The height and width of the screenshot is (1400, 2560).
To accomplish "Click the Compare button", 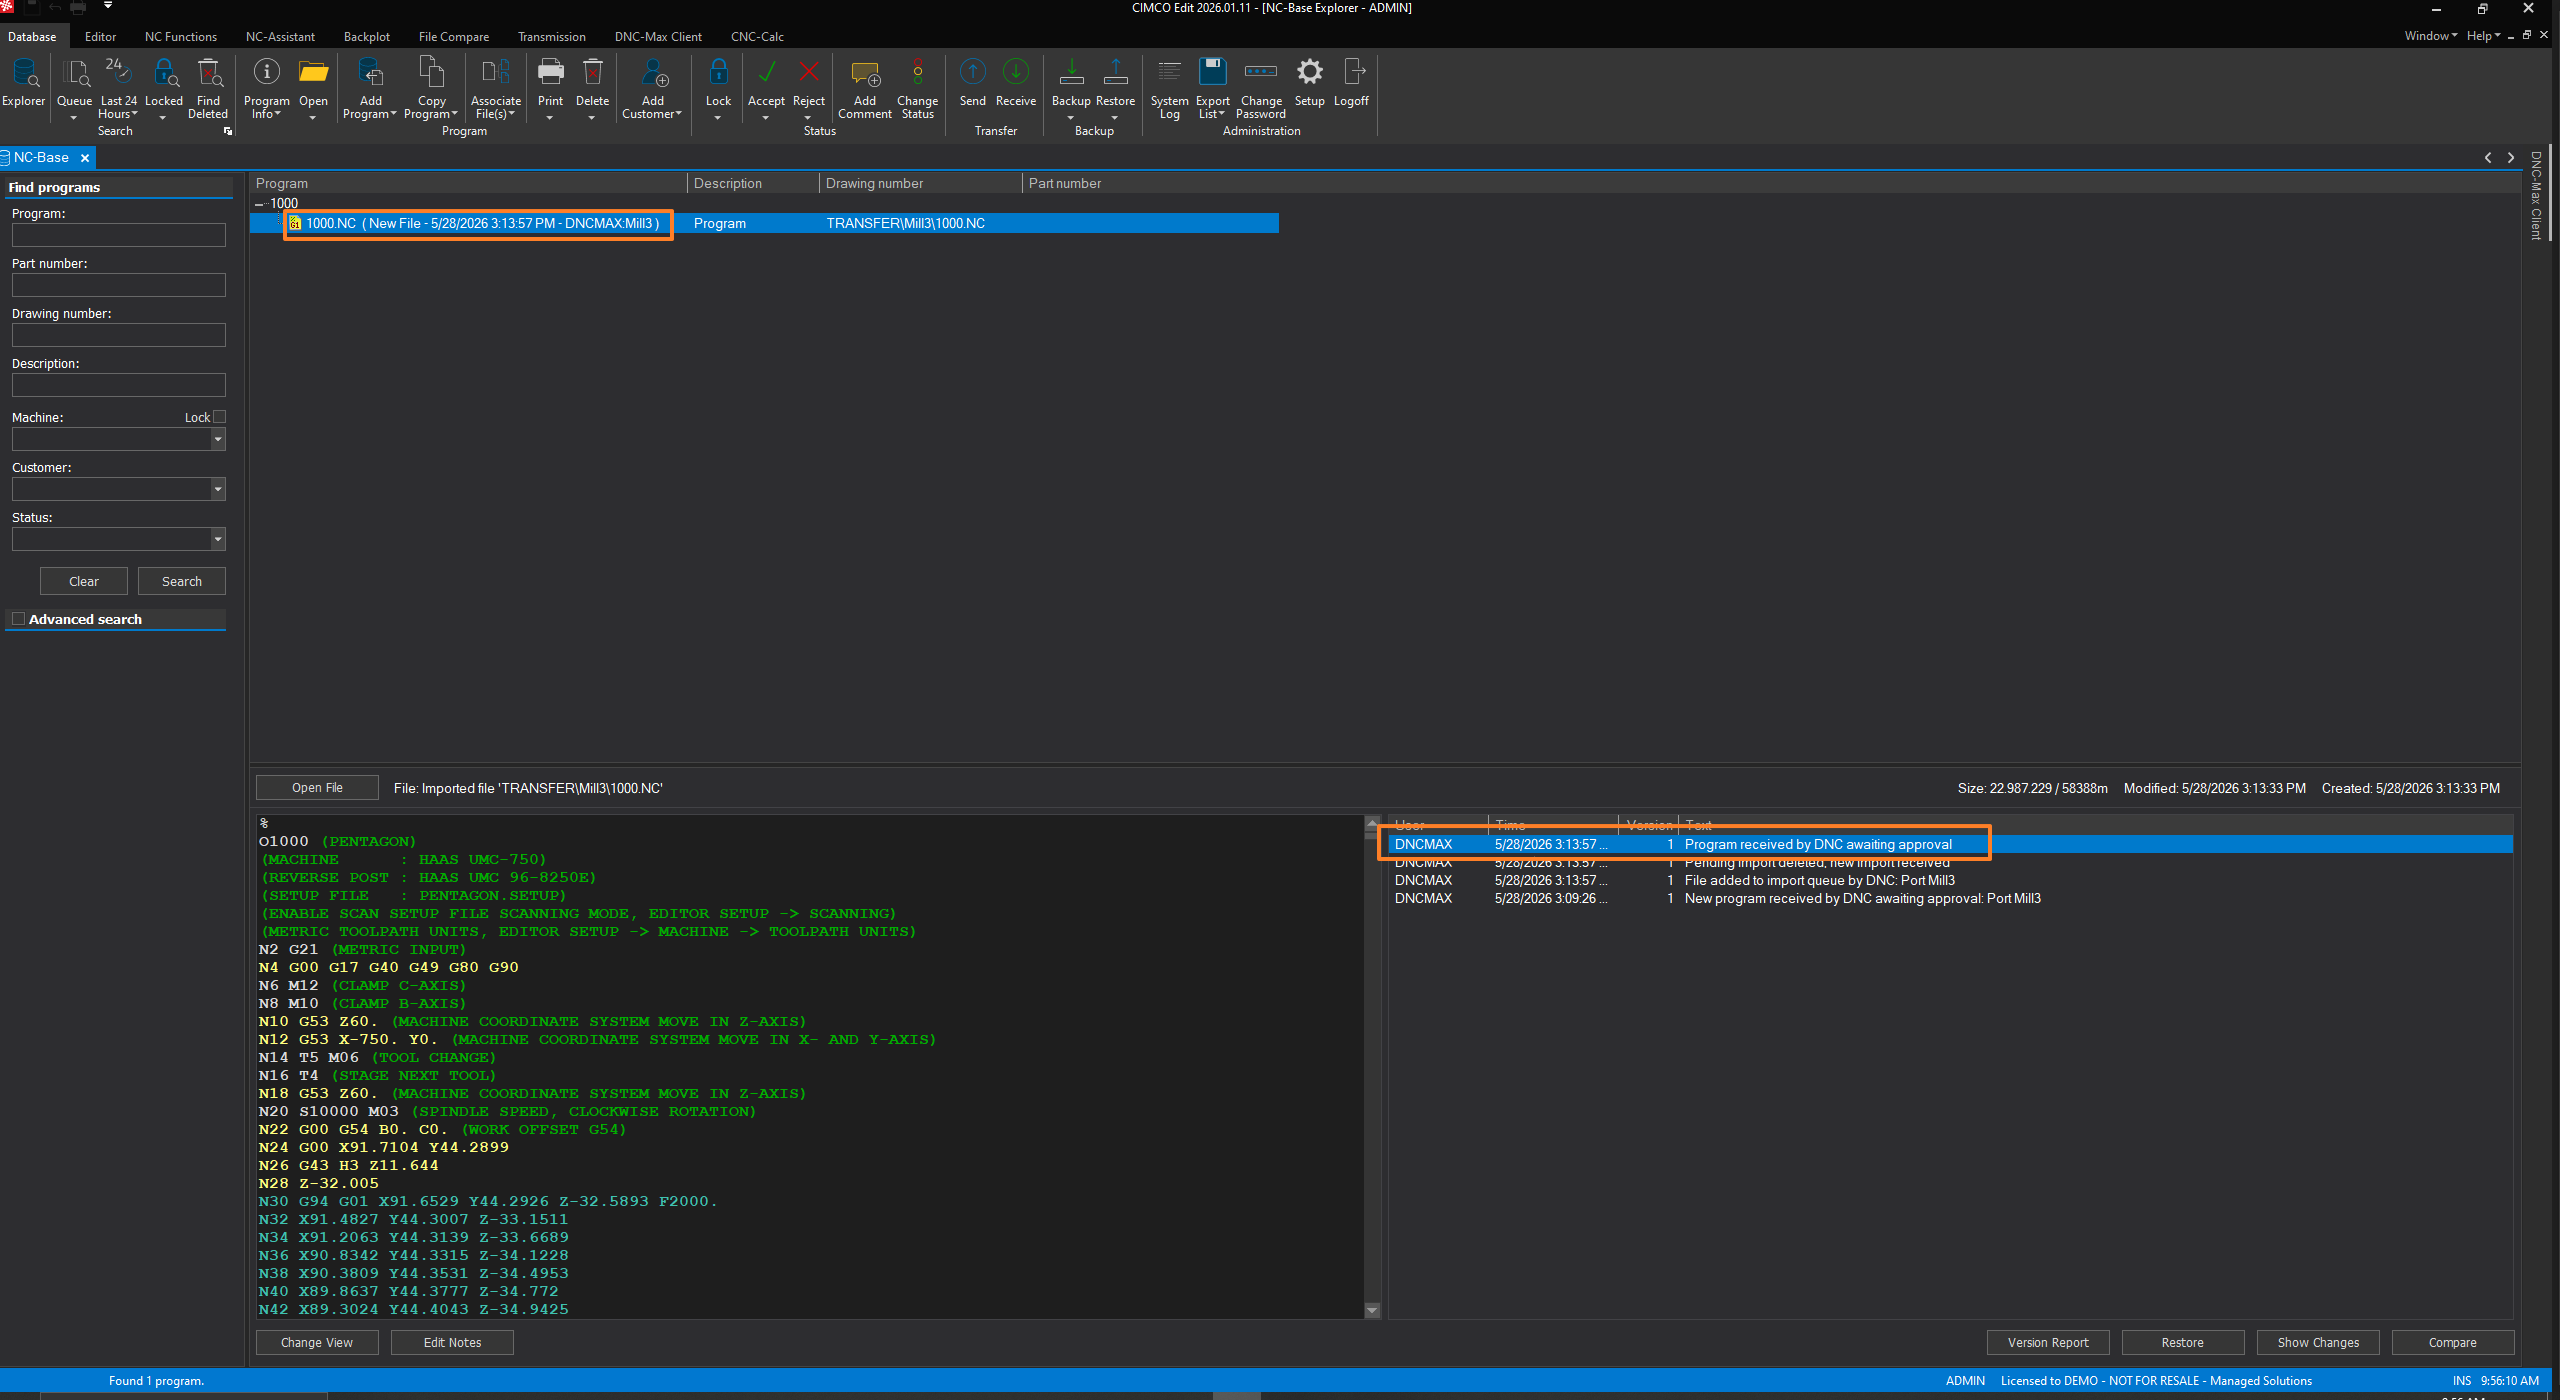I will 2453,1343.
